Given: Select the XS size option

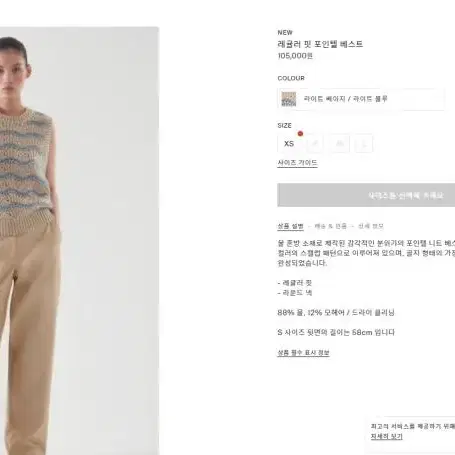Looking at the screenshot, I should (289, 144).
